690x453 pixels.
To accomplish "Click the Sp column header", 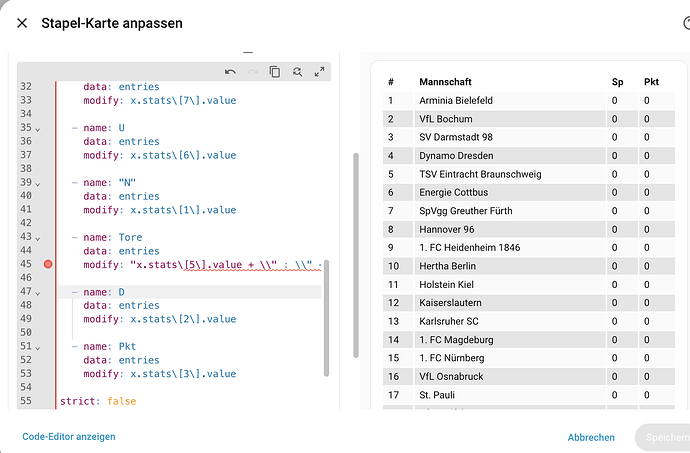I will tap(617, 82).
